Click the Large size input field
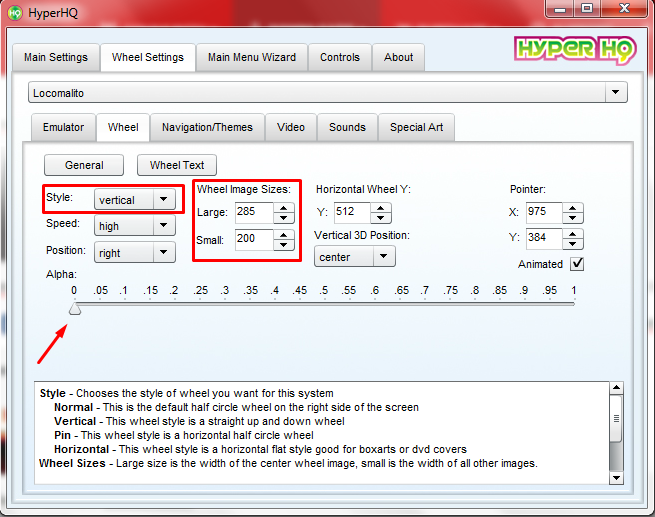This screenshot has width=655, height=517. click(254, 213)
